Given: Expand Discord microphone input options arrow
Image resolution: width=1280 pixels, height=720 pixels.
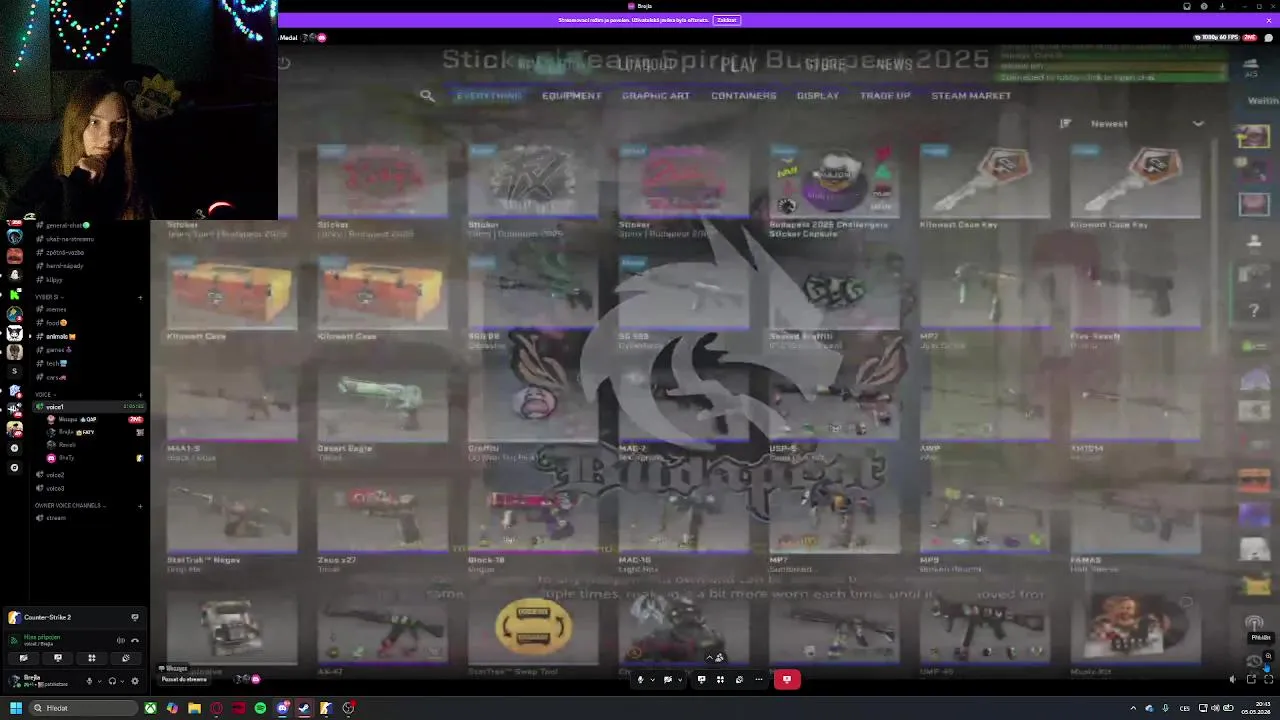Looking at the screenshot, I should (x=99, y=682).
